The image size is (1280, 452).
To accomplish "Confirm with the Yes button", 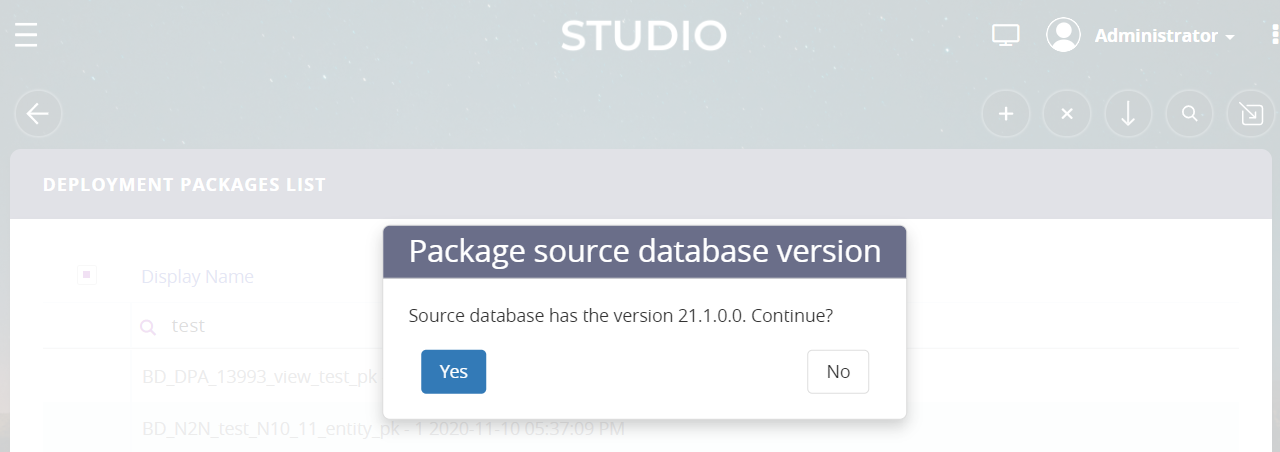I will 453,372.
